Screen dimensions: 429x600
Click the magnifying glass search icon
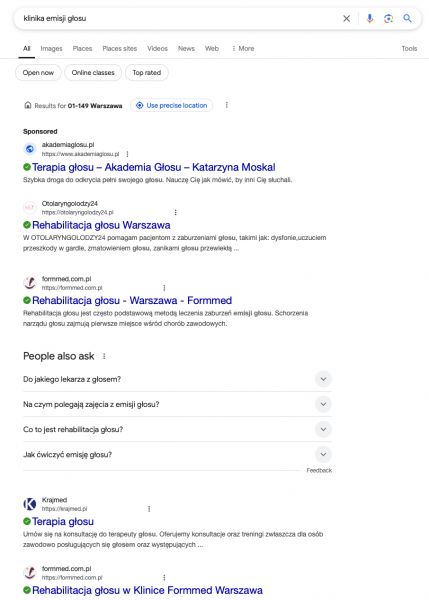point(408,18)
